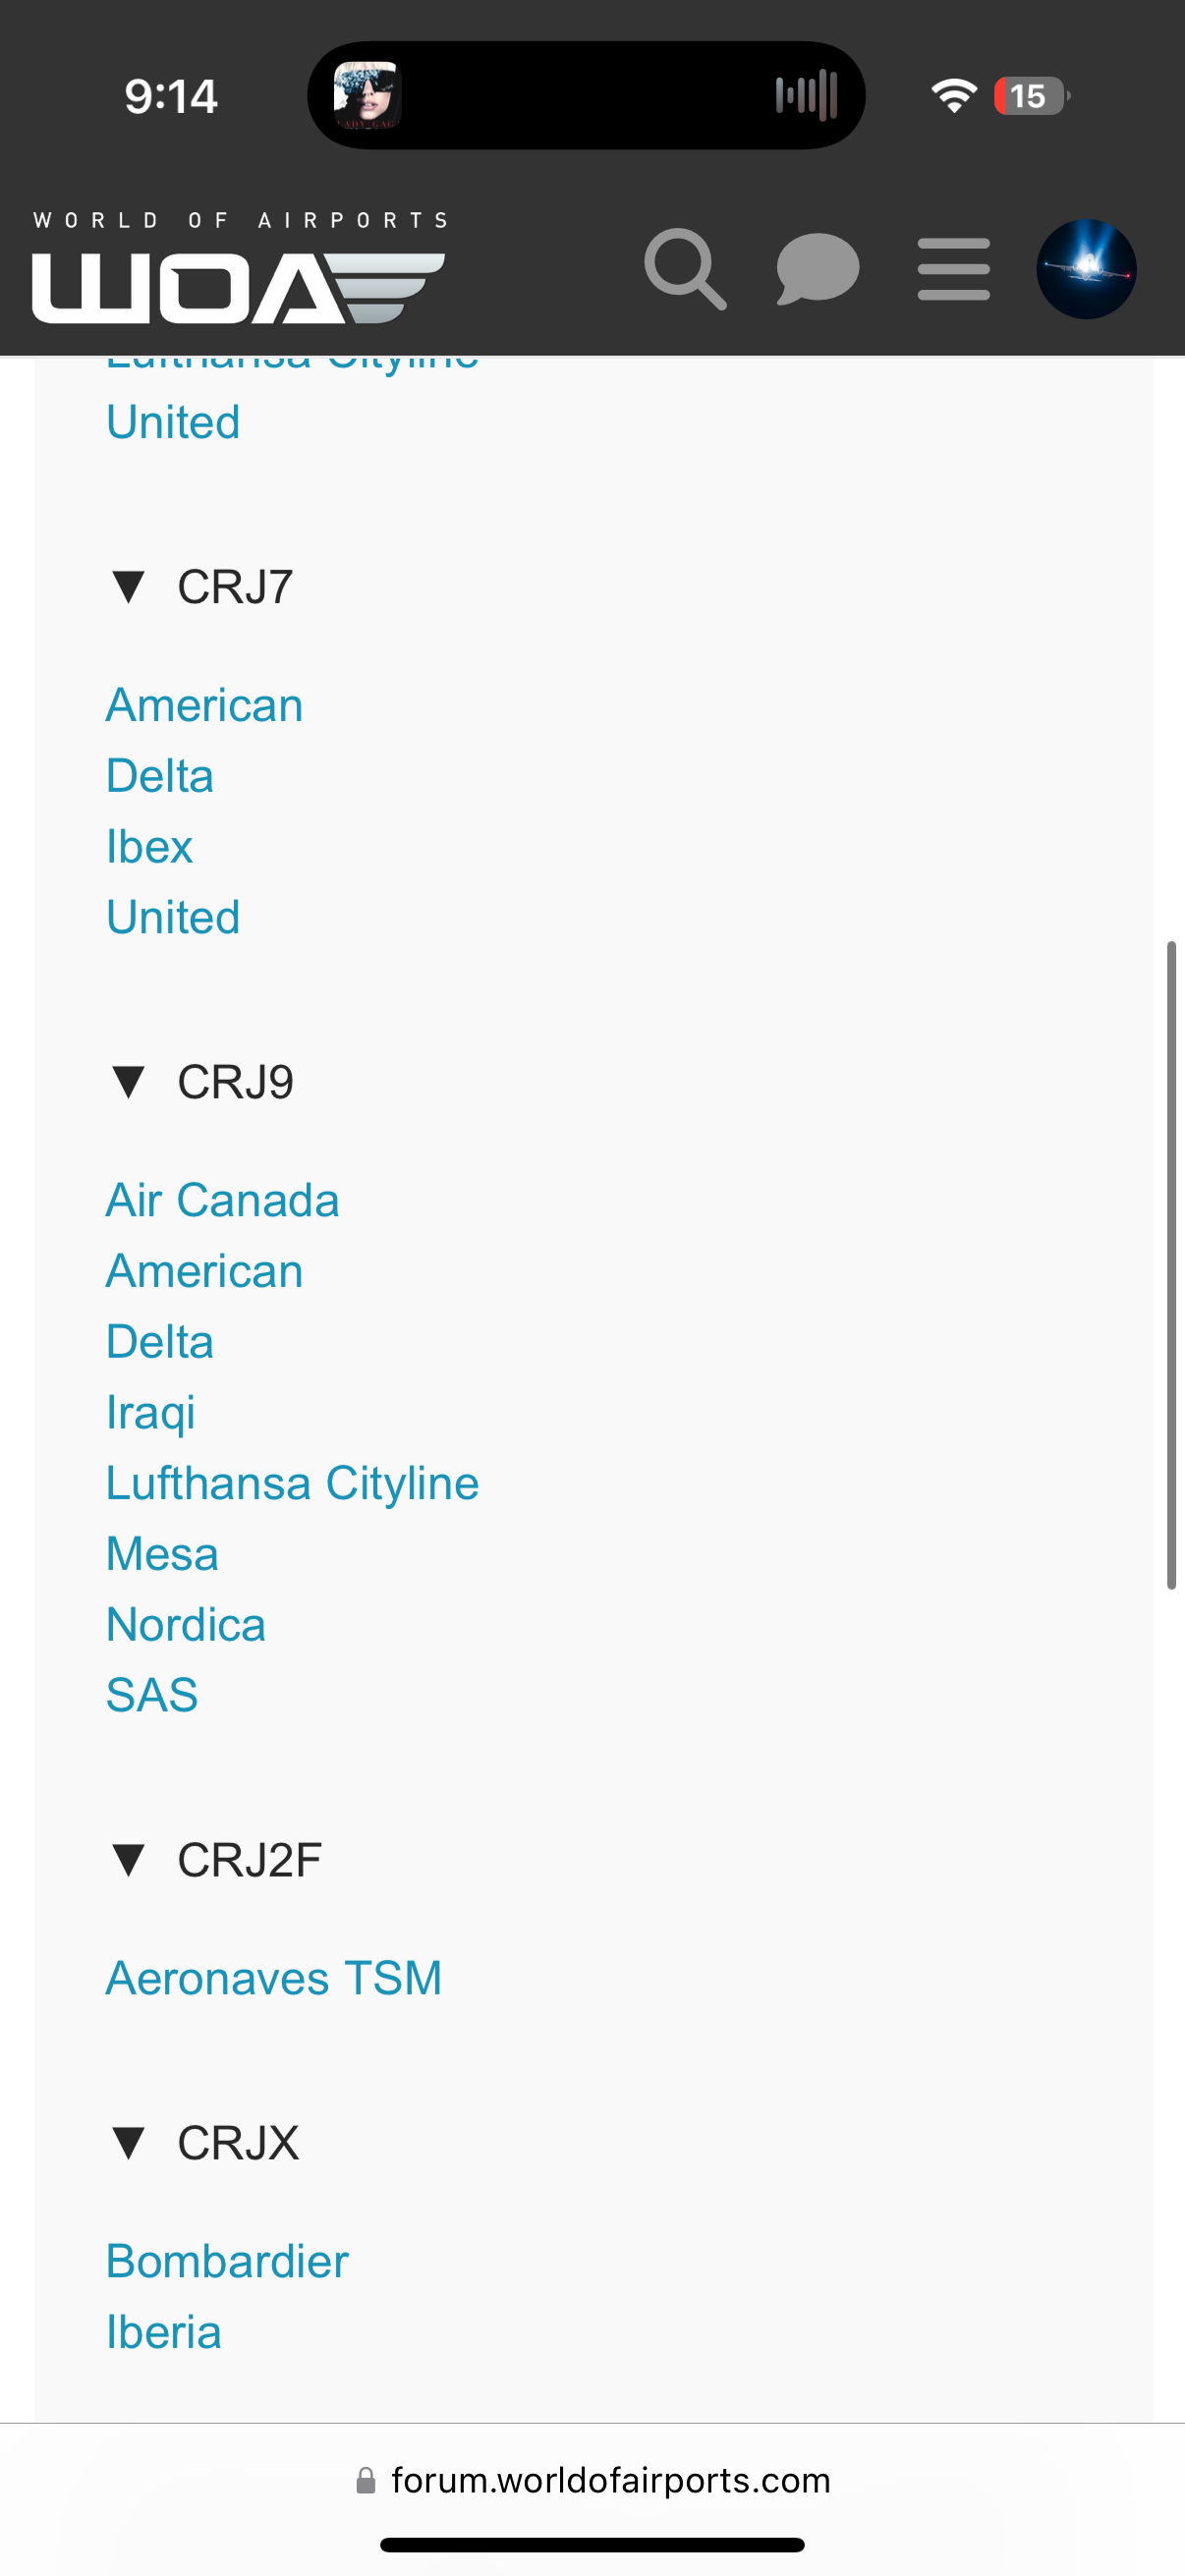Tap the forum.worldofairports.com address field
The image size is (1185, 2576).
tap(593, 2481)
